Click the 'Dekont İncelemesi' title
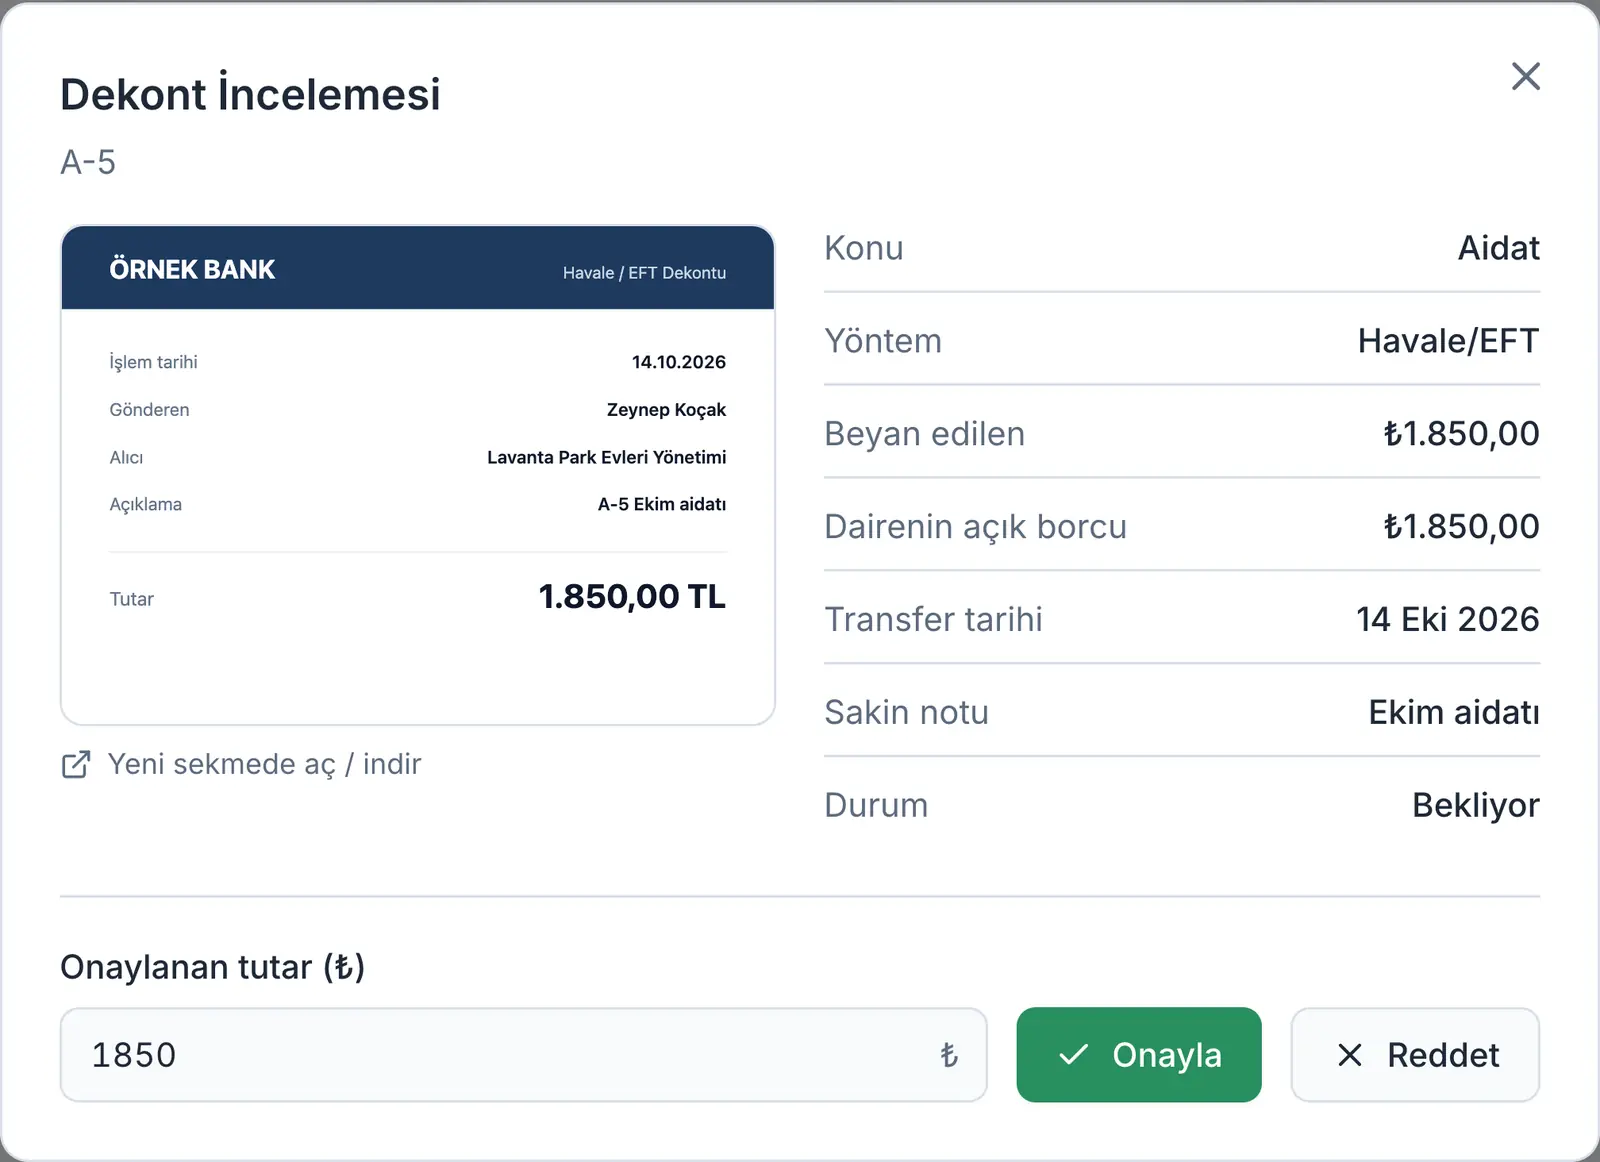This screenshot has width=1600, height=1162. 250,94
